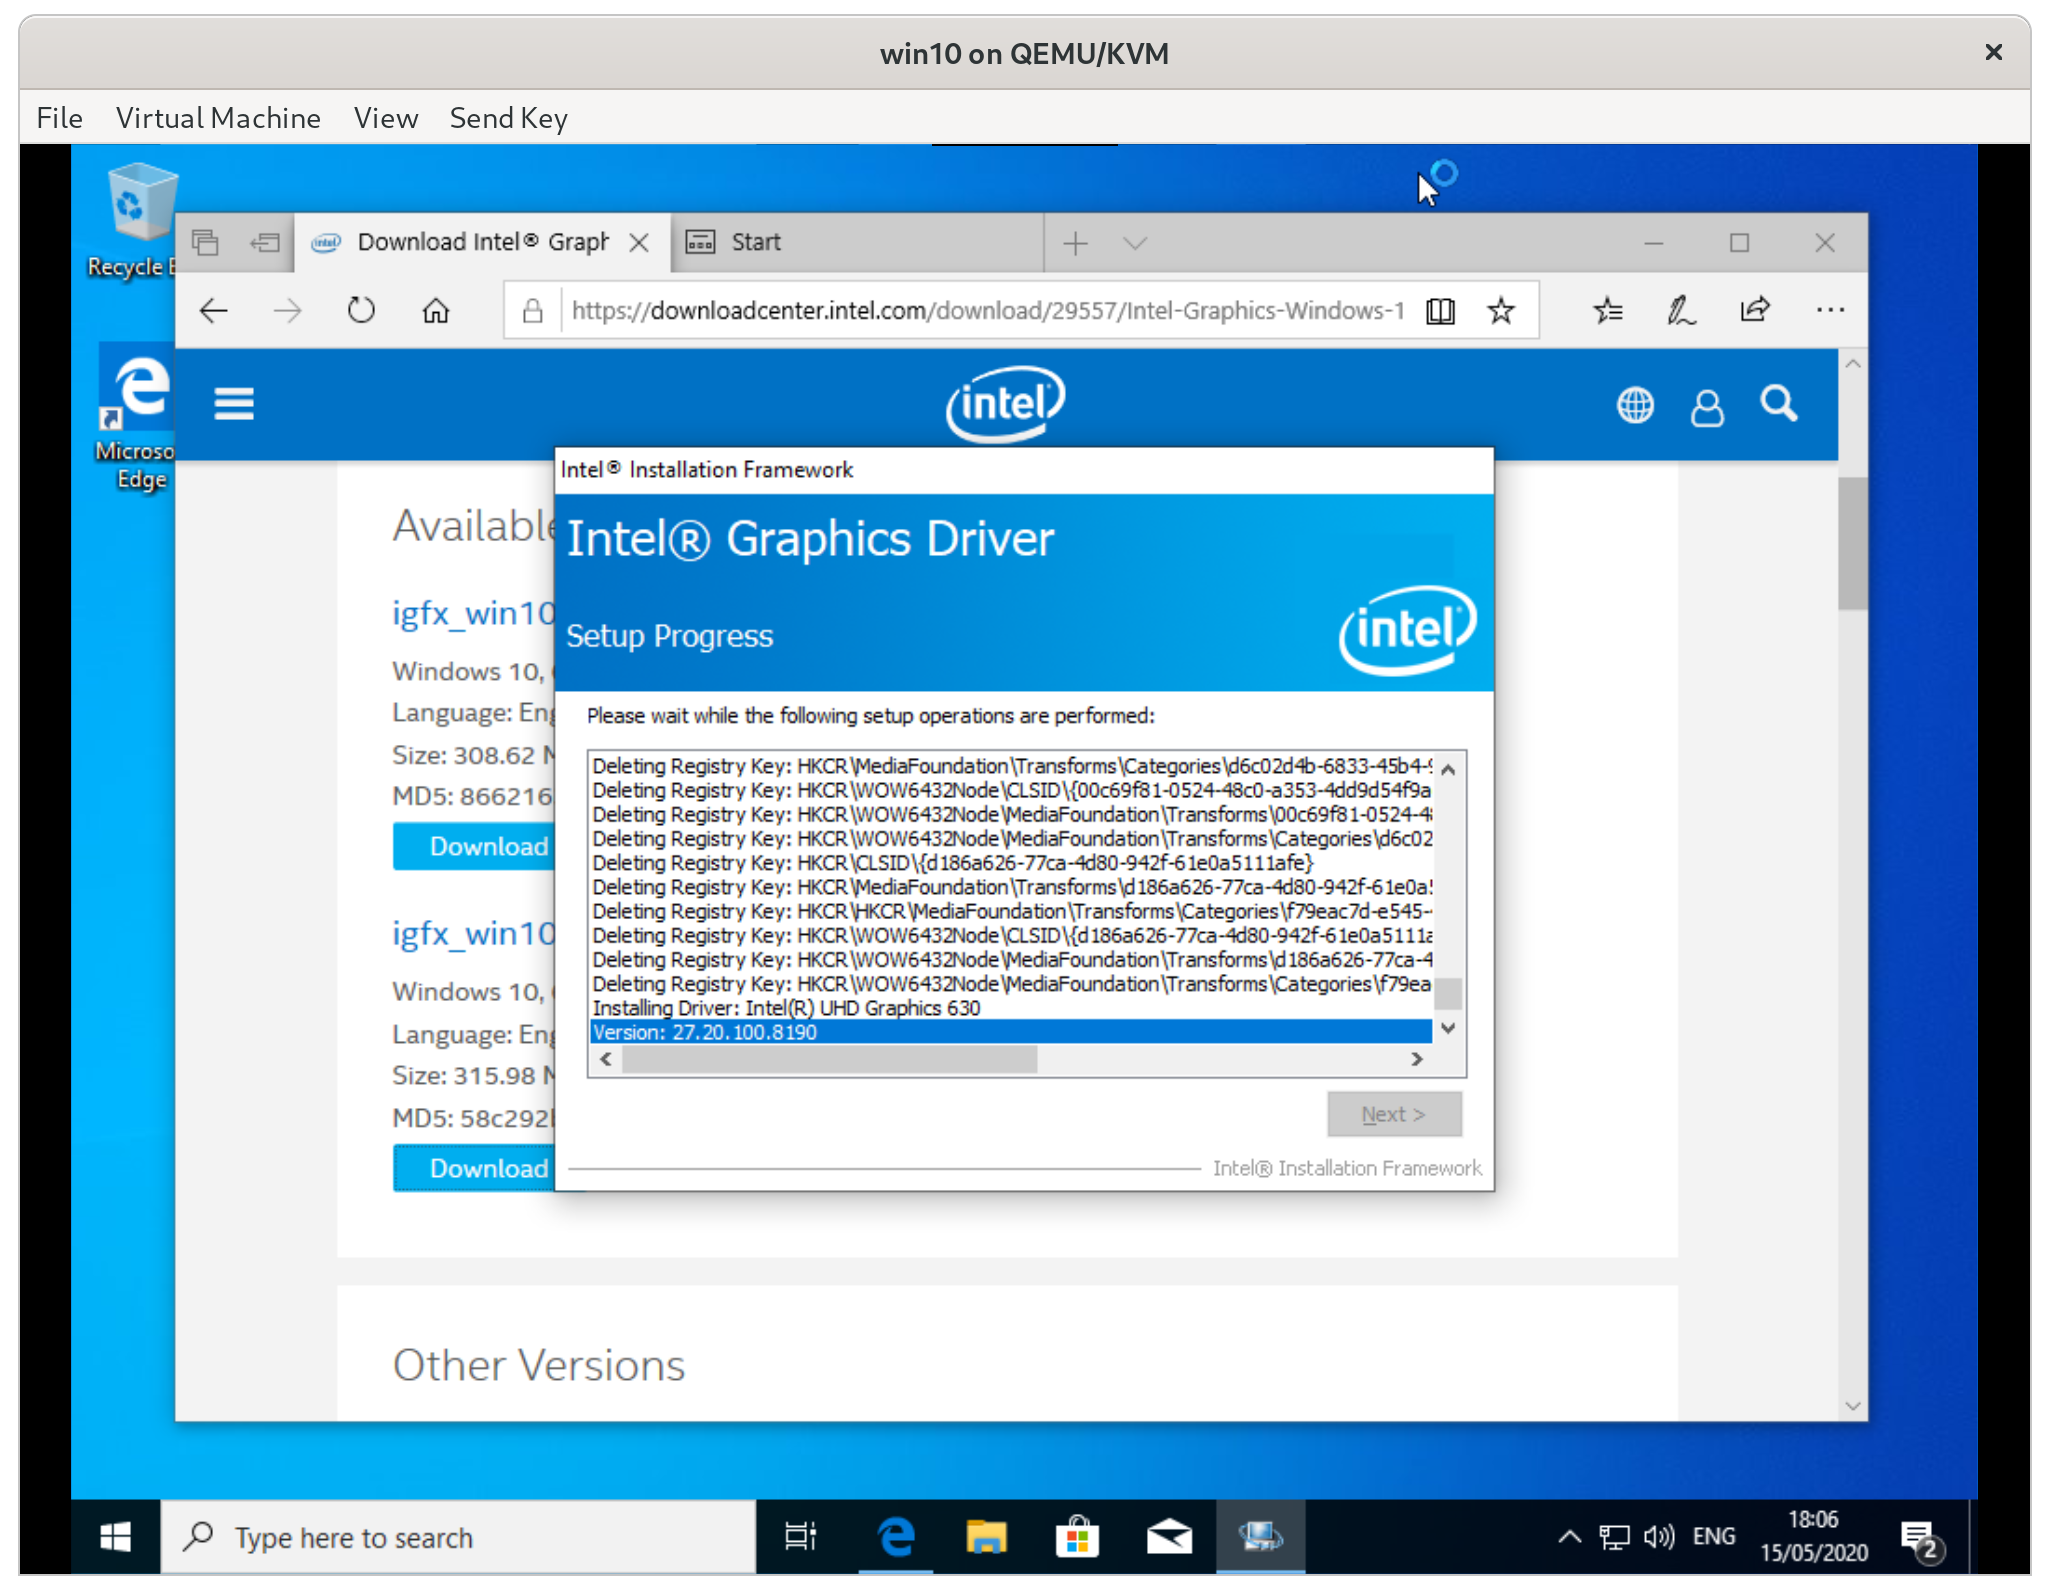Screen dimensions: 2050x1594
Task: Open the Mail app from the taskbar
Action: click(x=1168, y=1537)
